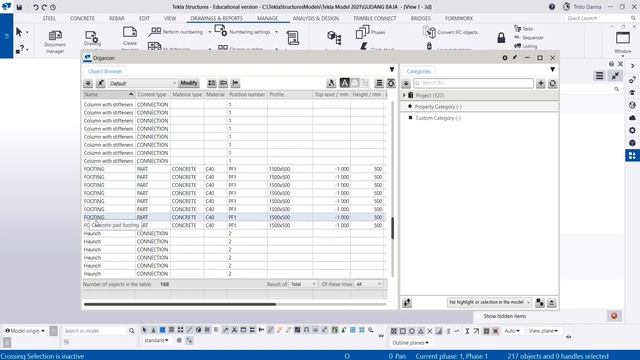
Task: Click the synchronize icon beside add category
Action: point(553,83)
